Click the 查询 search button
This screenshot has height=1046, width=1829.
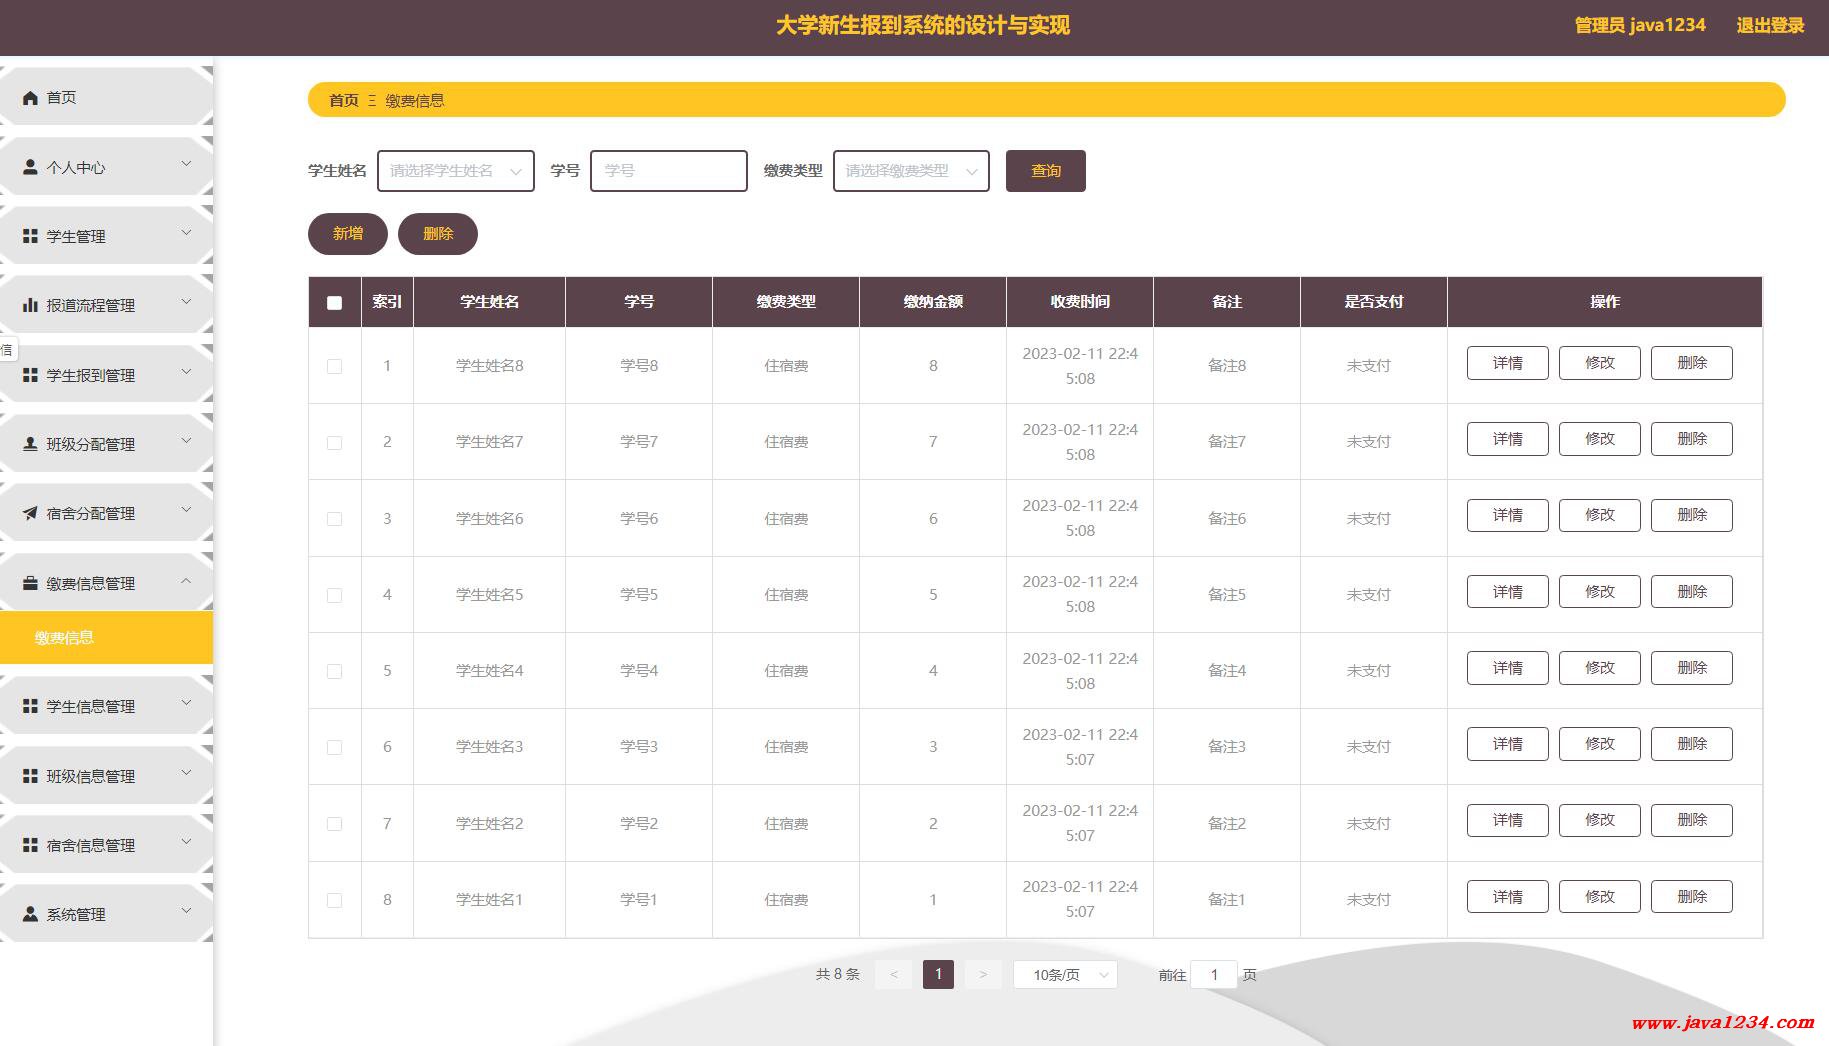pos(1045,171)
